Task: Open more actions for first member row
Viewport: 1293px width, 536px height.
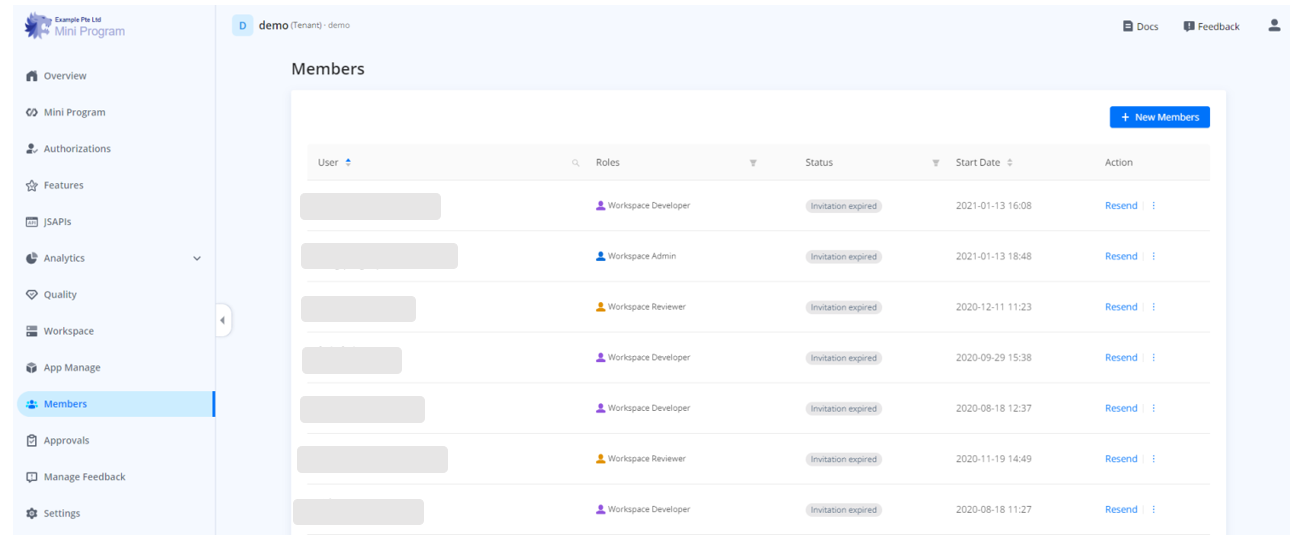Action: pos(1153,206)
